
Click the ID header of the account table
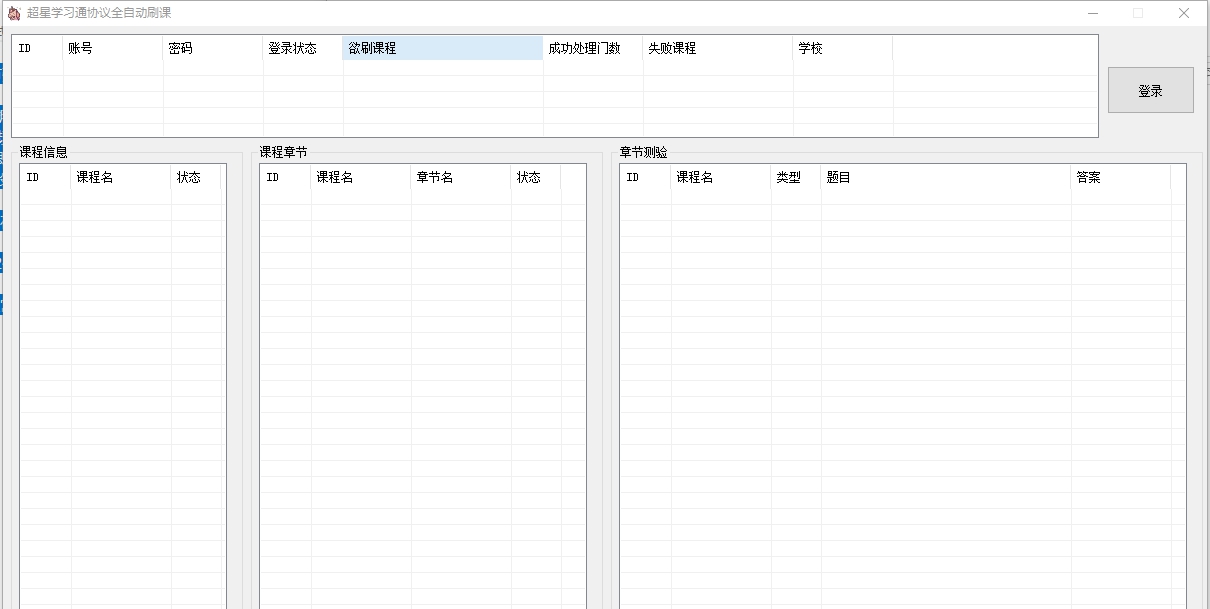click(x=25, y=47)
